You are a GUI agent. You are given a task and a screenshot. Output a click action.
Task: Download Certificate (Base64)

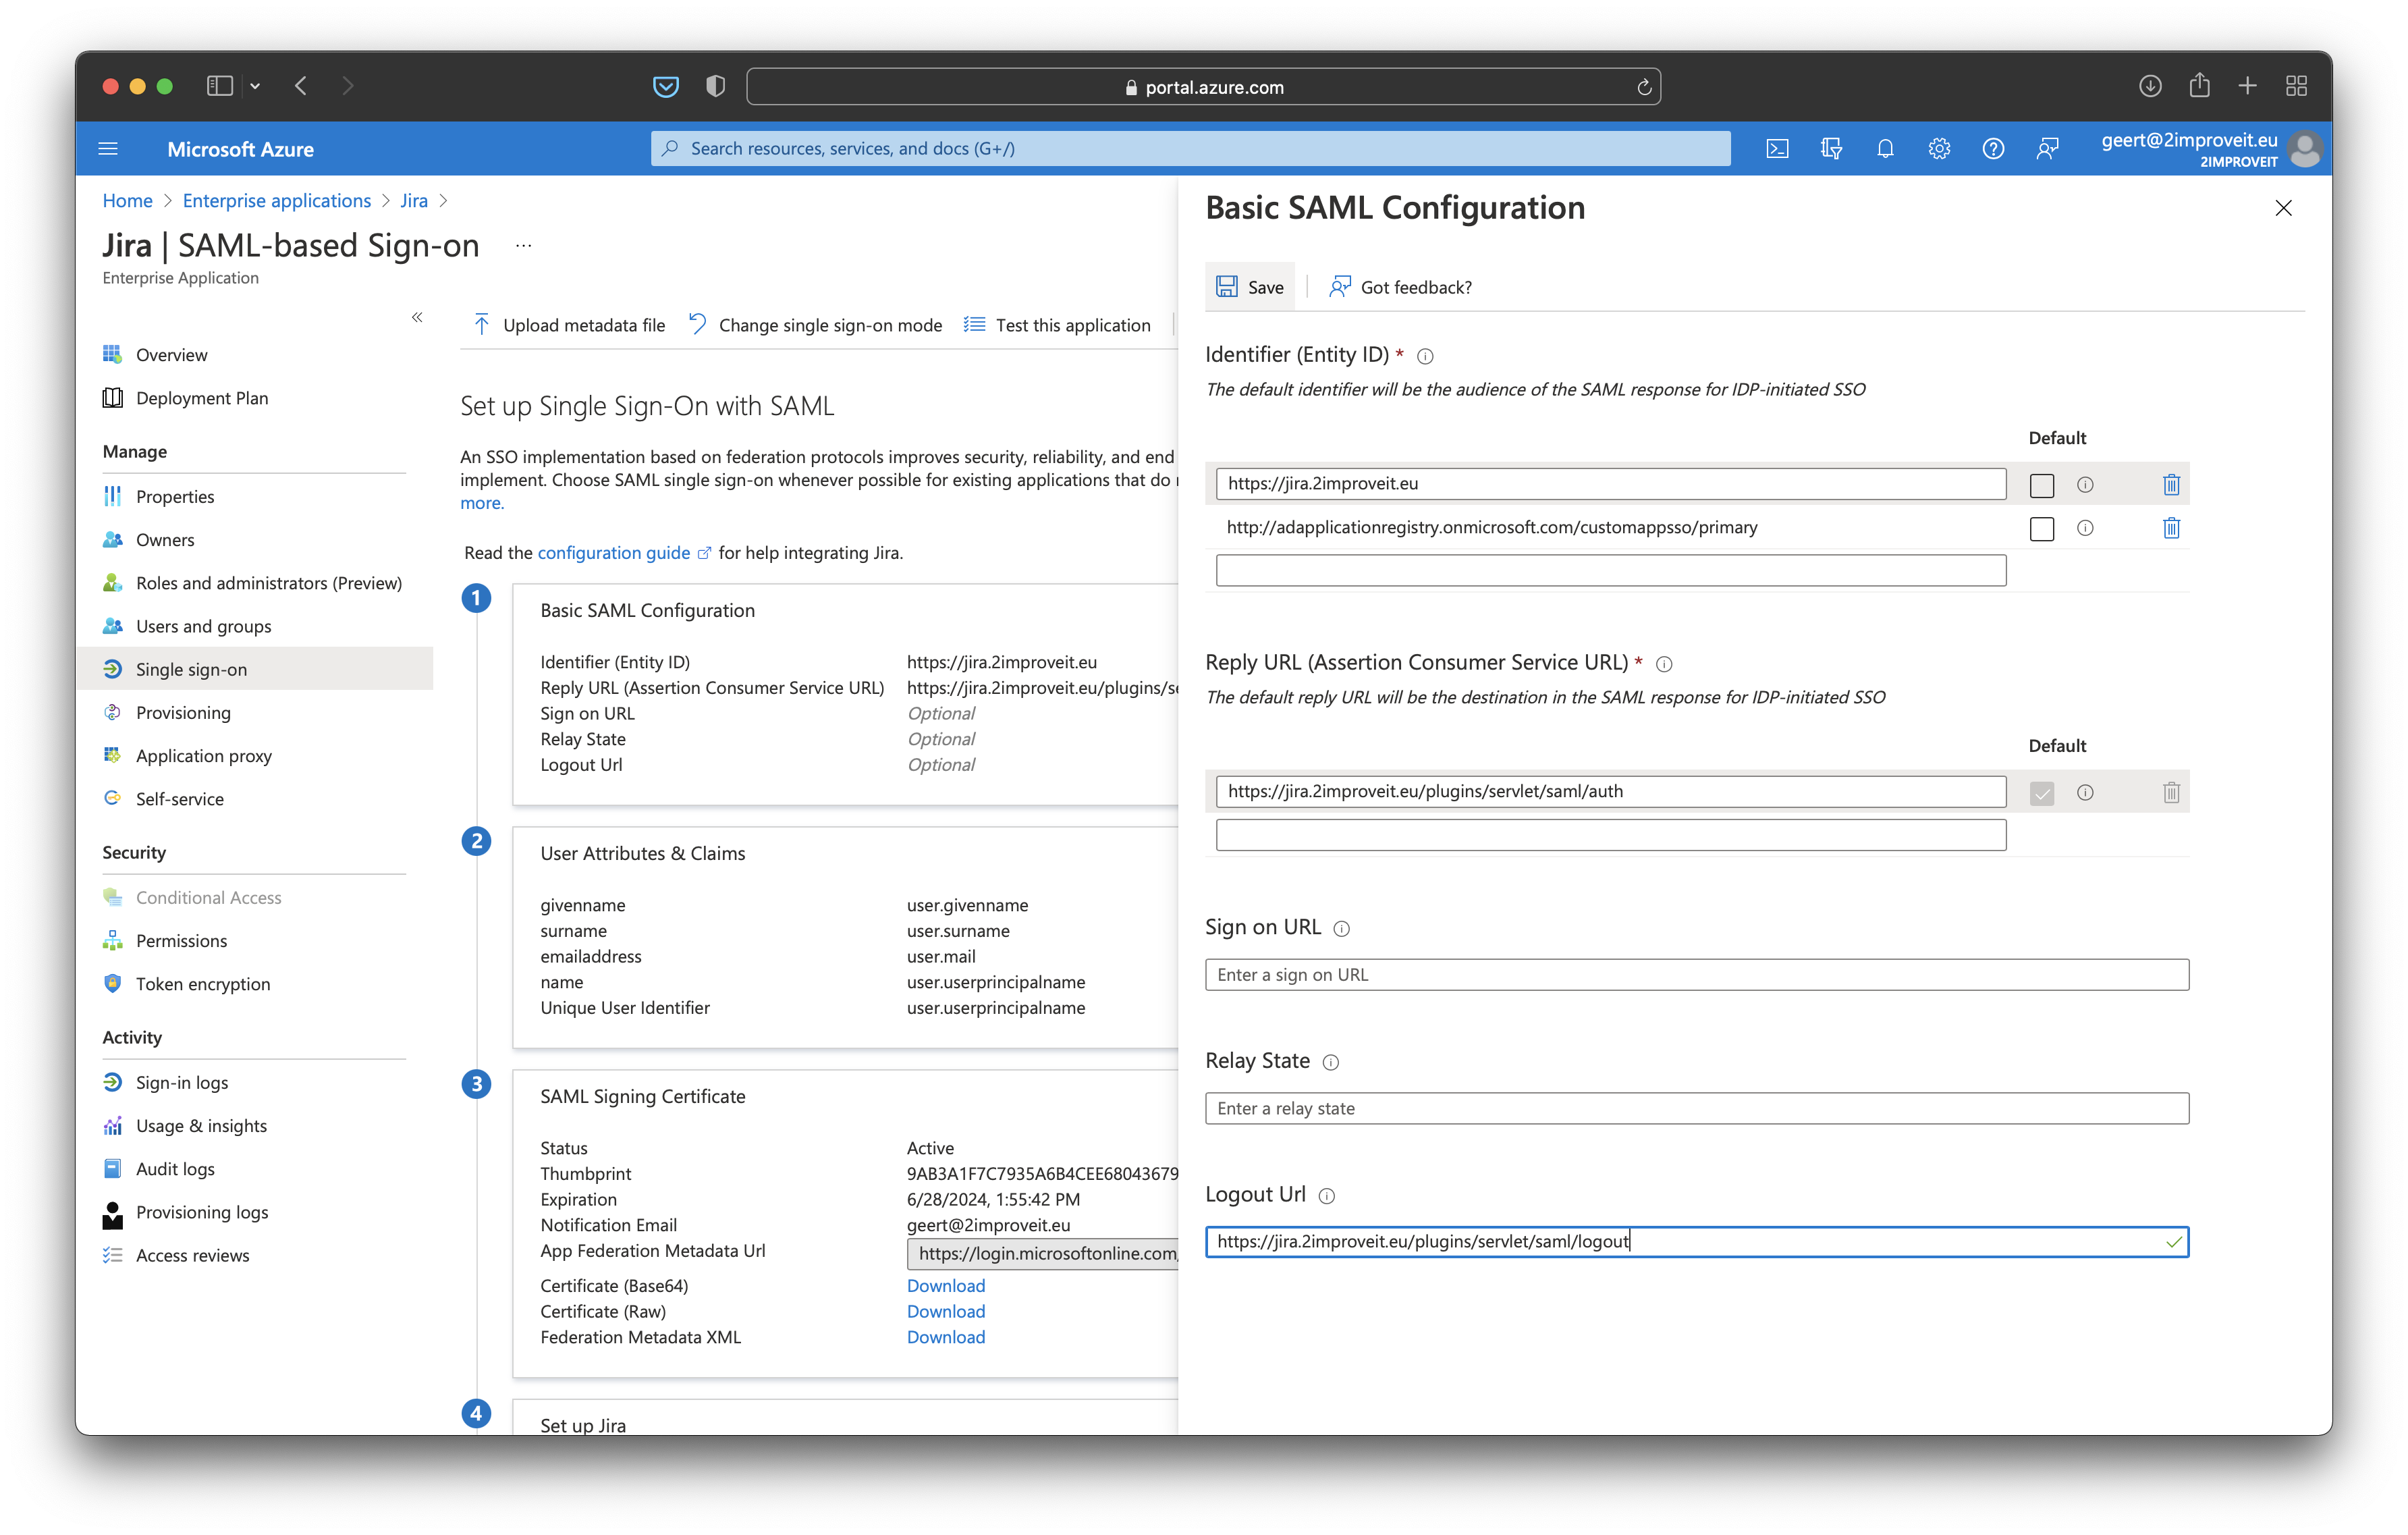(x=946, y=1286)
